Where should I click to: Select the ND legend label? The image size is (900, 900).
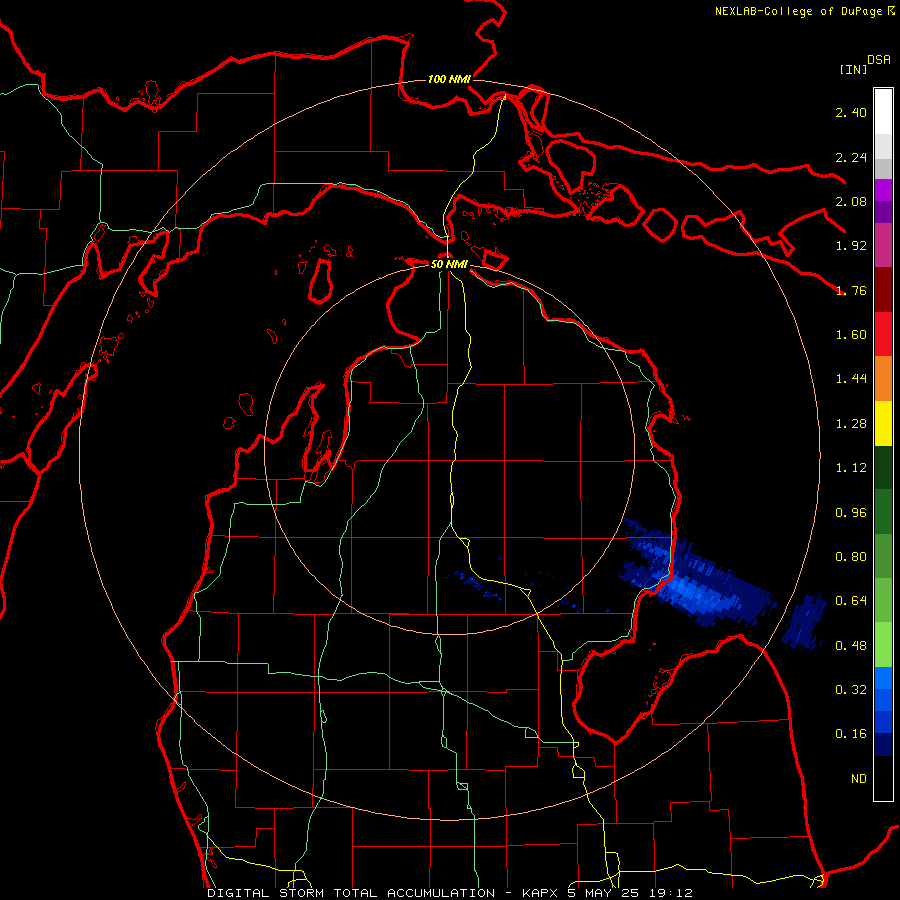tap(859, 779)
